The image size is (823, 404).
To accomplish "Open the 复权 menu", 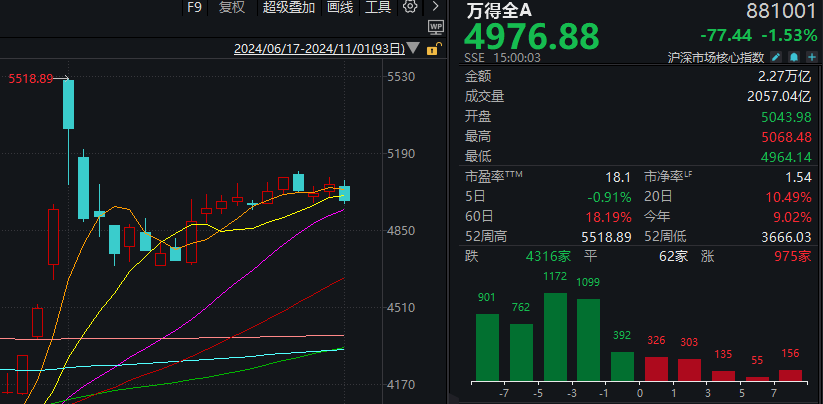I will coord(232,7).
